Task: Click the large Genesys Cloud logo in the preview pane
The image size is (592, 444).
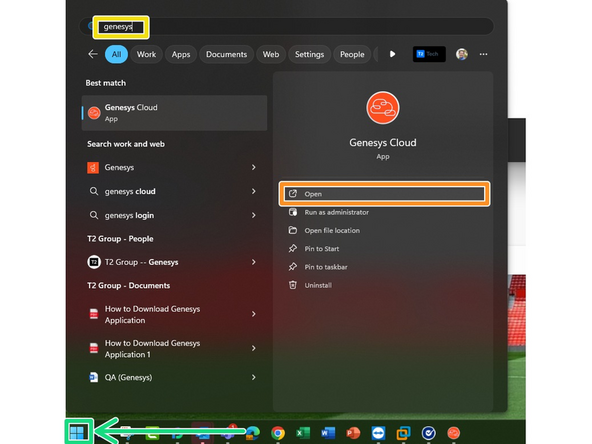Action: click(x=382, y=108)
